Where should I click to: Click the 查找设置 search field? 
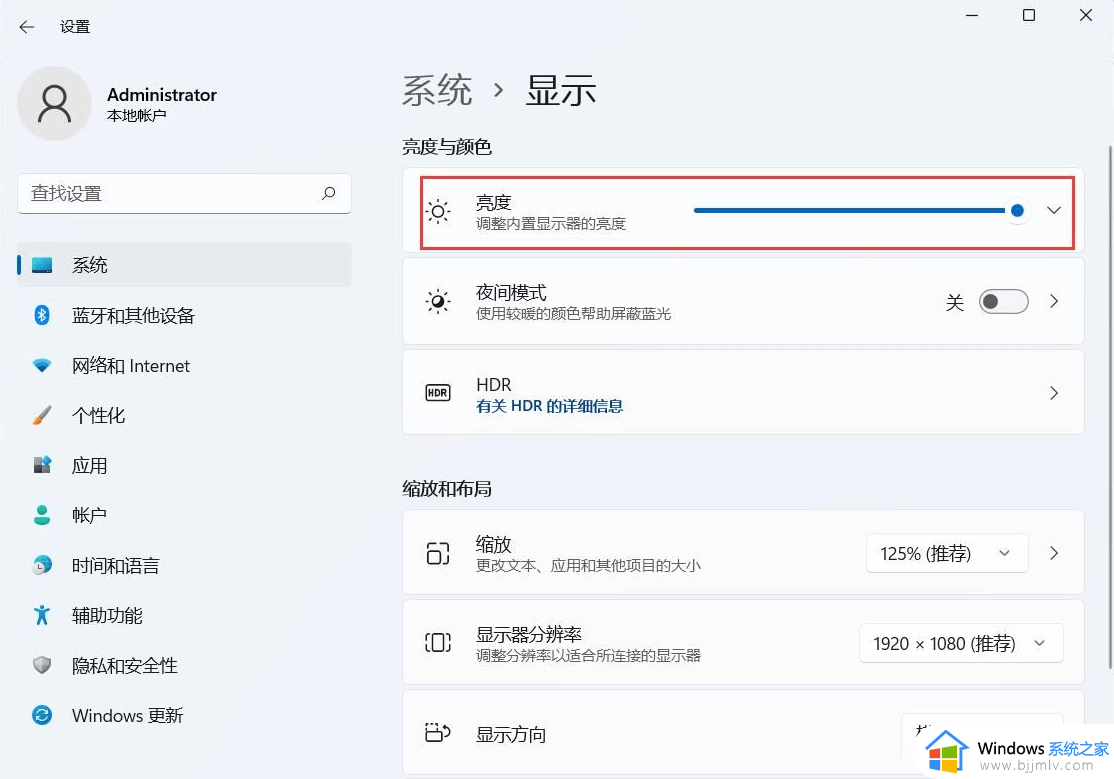(185, 193)
